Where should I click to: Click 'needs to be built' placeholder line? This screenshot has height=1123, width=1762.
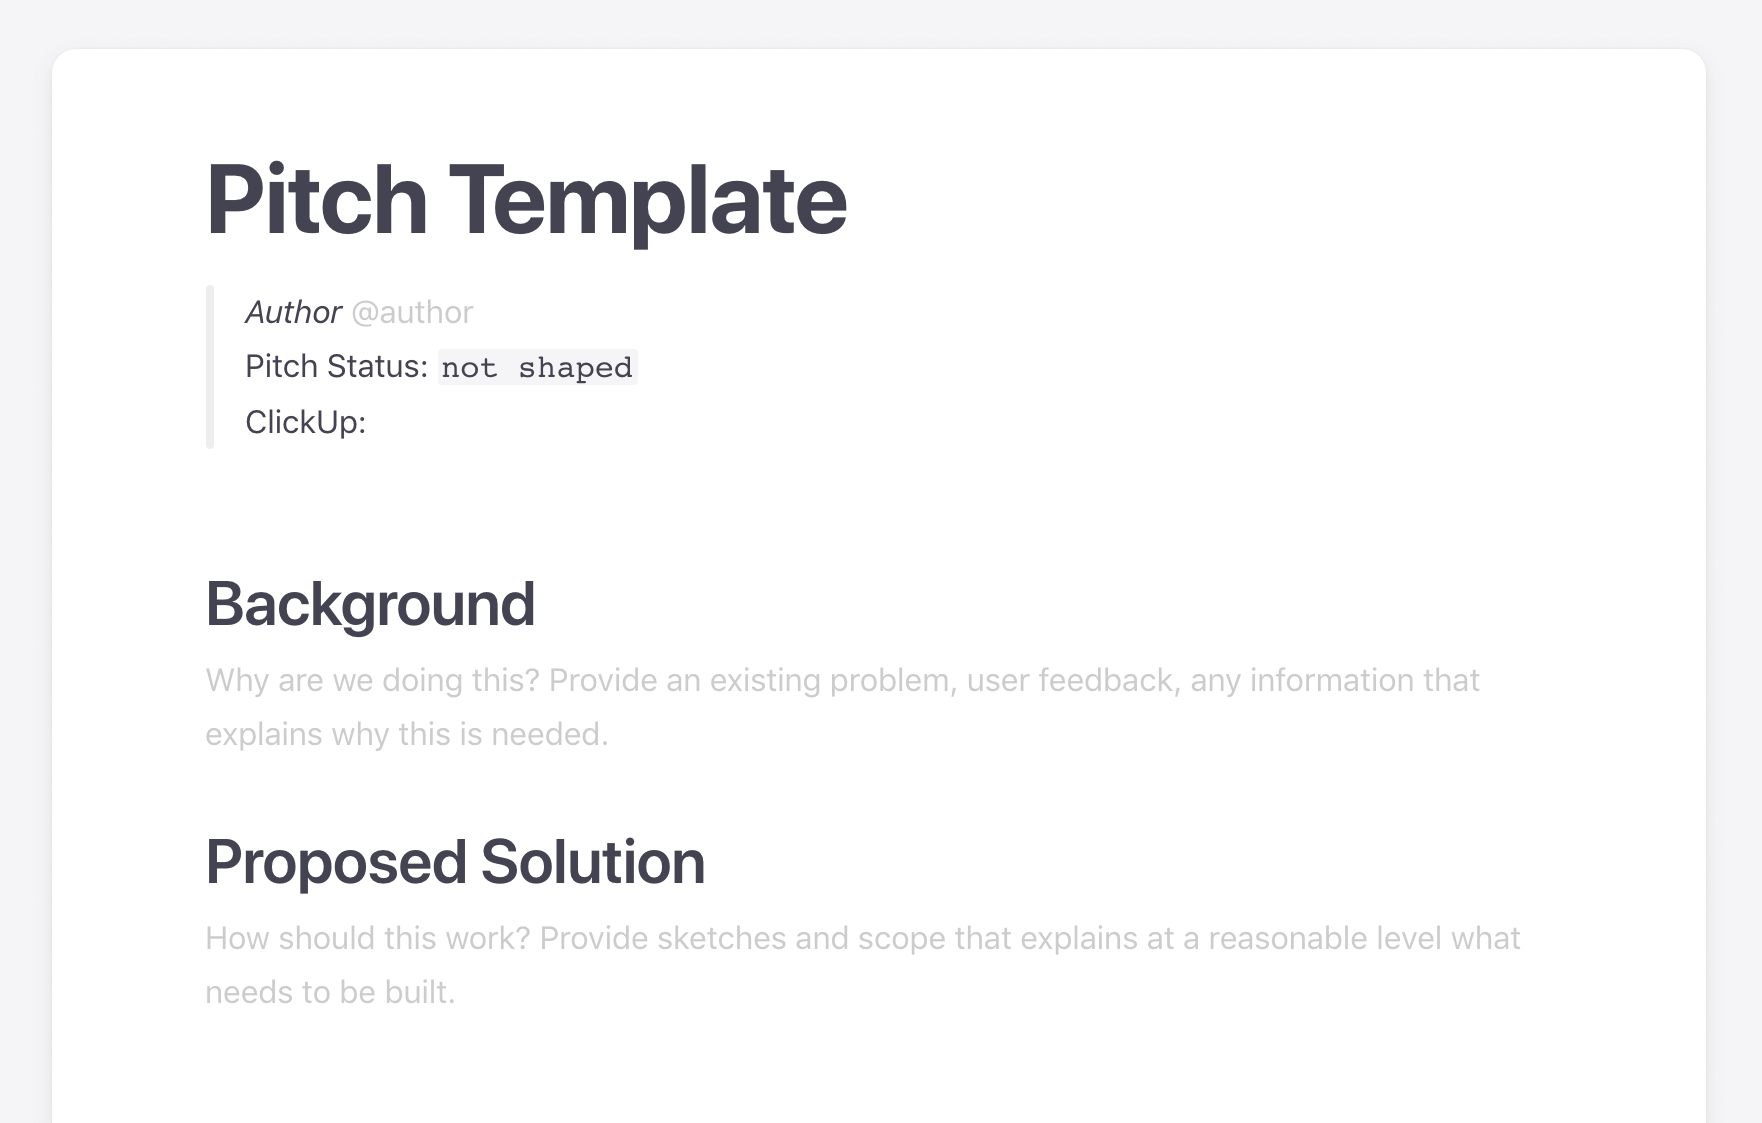[330, 992]
